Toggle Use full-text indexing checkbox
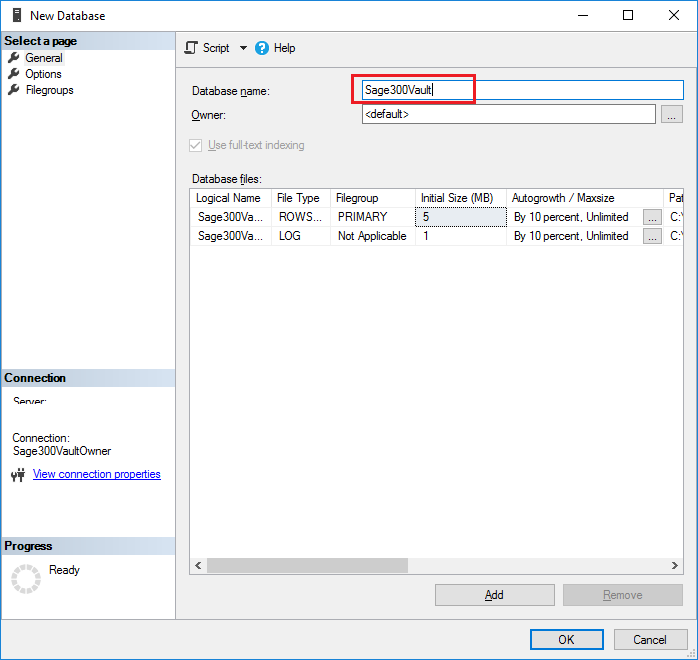 [195, 145]
